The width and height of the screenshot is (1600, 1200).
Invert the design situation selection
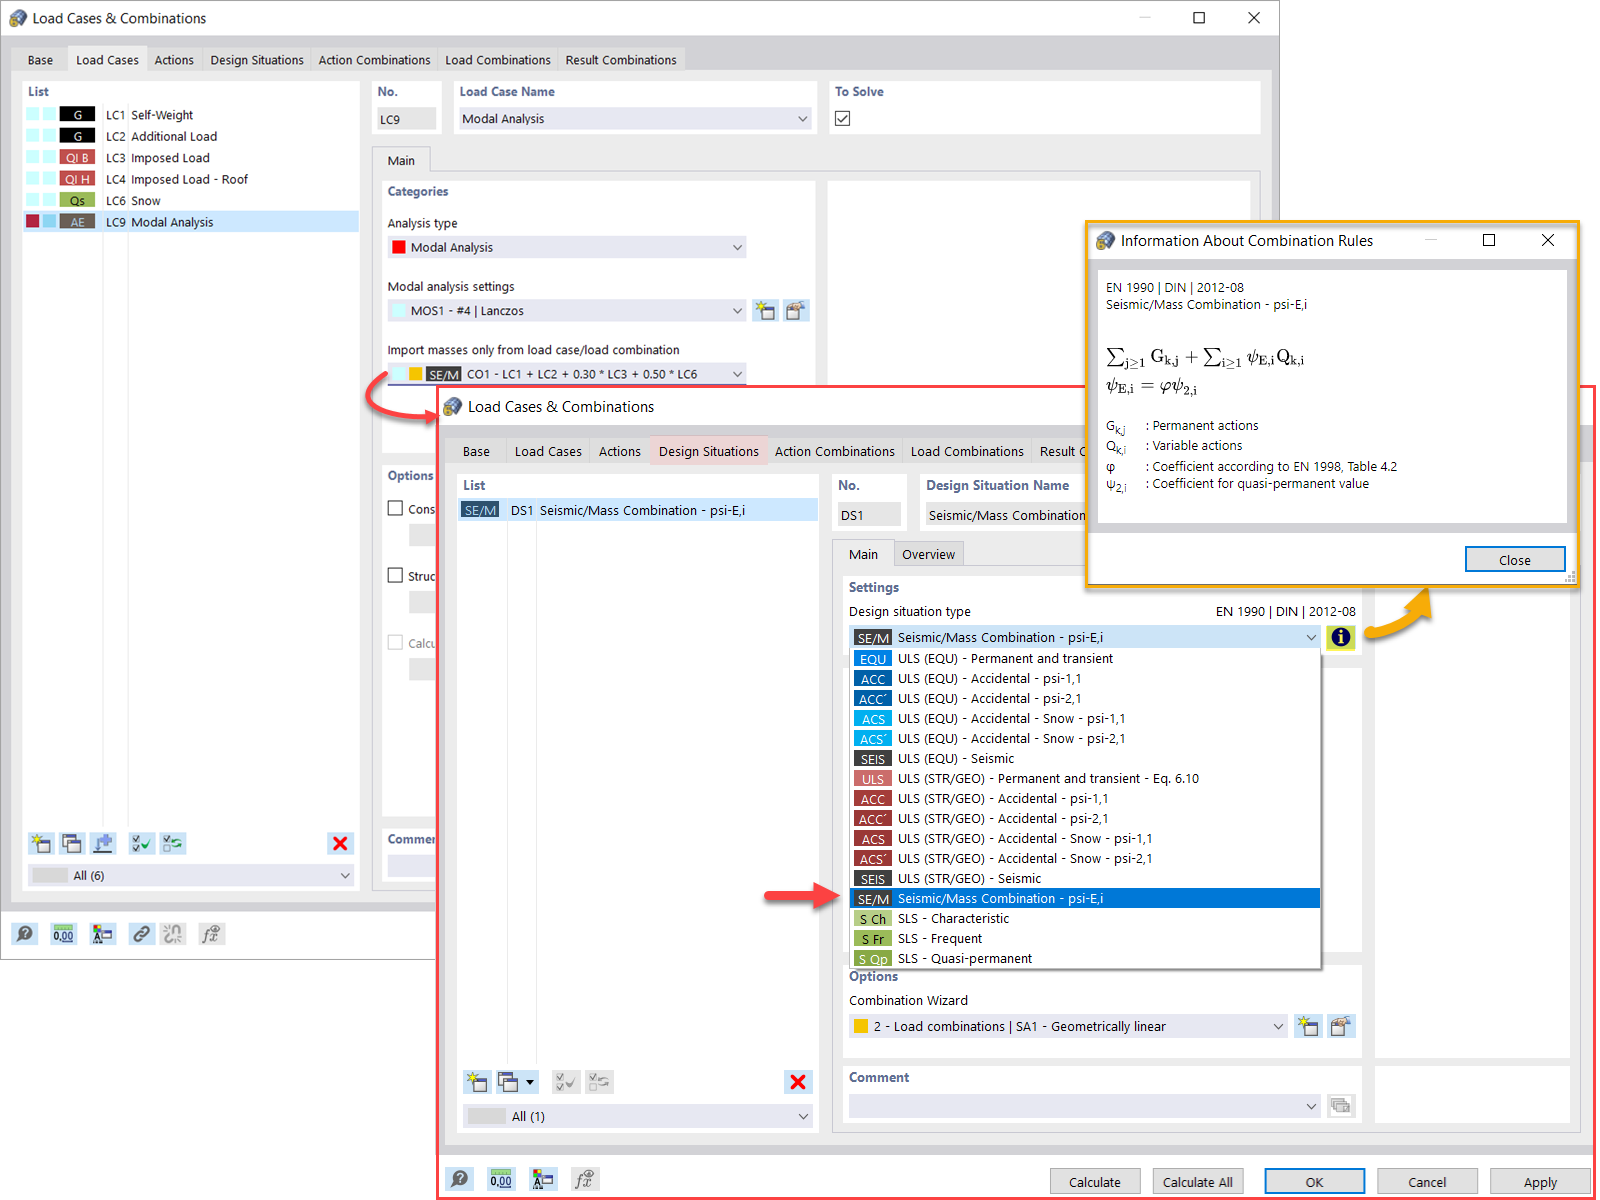point(599,1081)
